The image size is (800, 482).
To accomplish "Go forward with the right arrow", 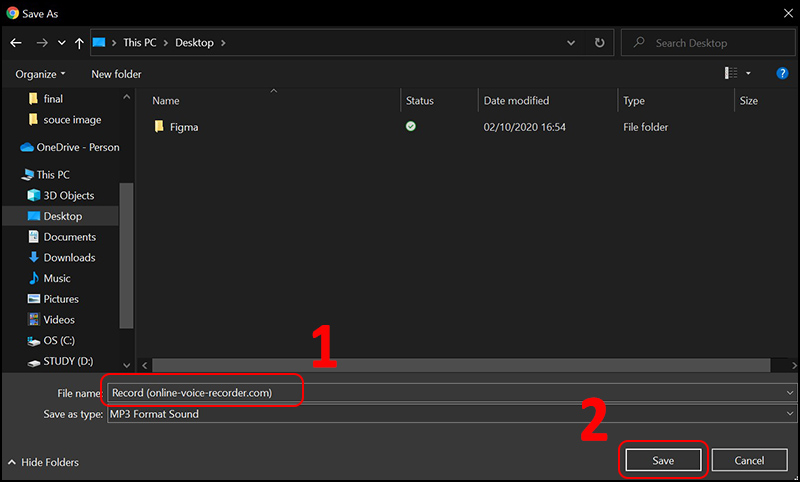I will coord(42,43).
